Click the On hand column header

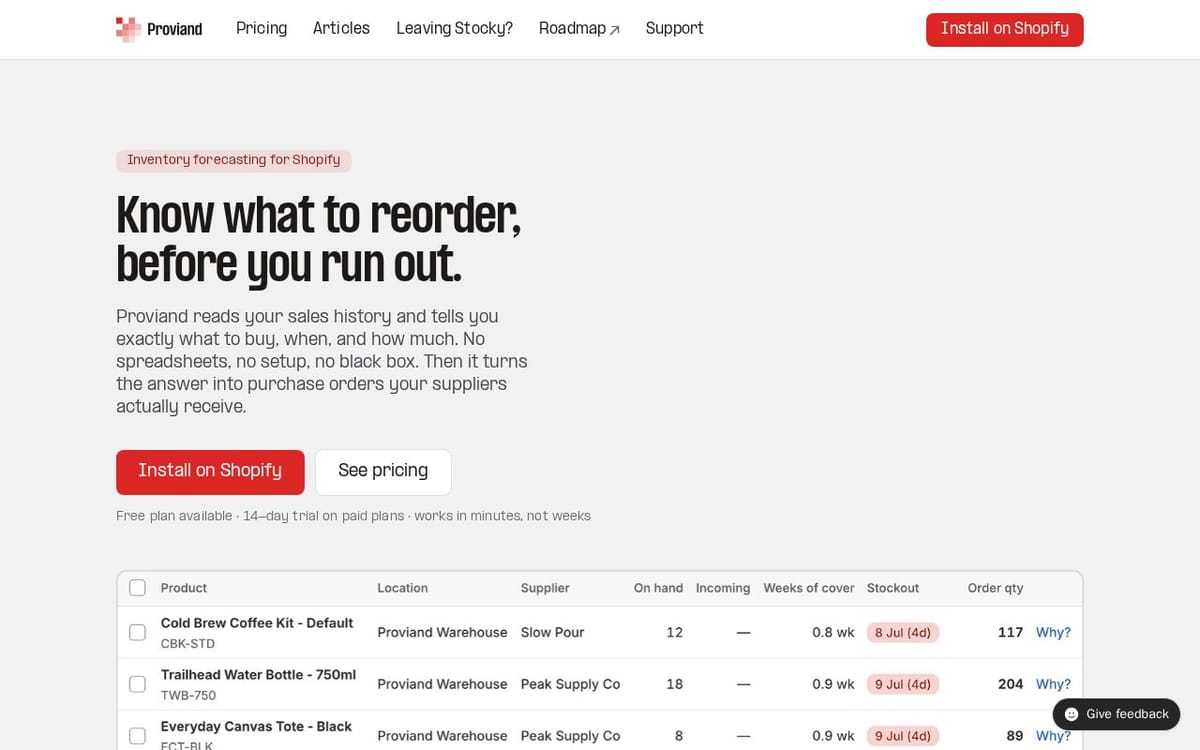[x=658, y=588]
